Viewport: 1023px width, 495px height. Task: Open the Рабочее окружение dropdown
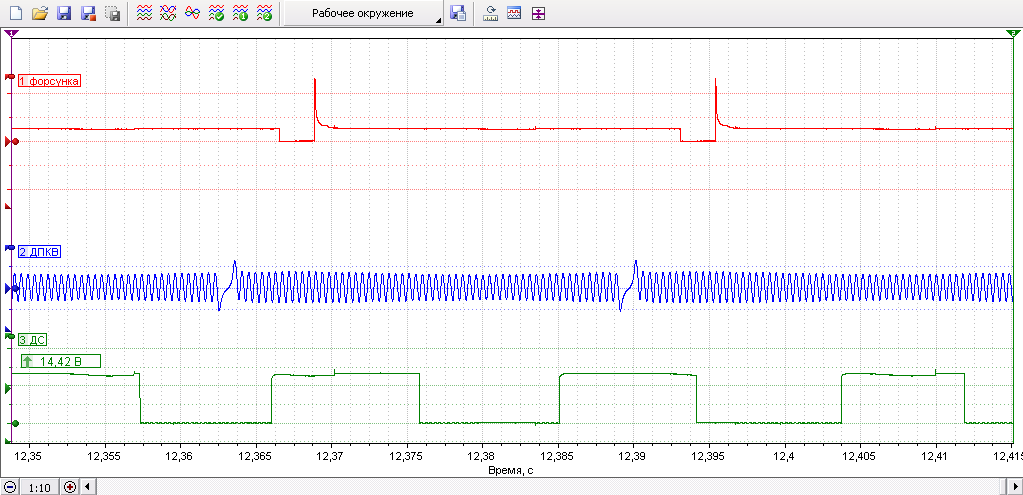363,13
